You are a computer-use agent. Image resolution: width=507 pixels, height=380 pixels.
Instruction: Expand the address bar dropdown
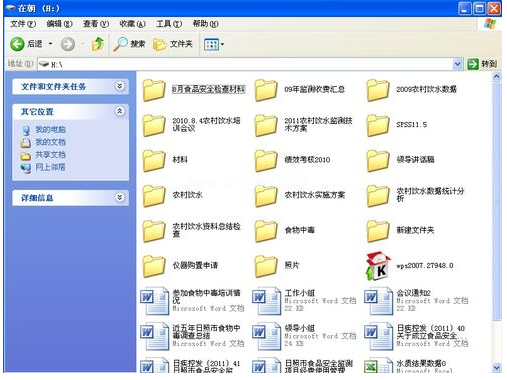458,64
